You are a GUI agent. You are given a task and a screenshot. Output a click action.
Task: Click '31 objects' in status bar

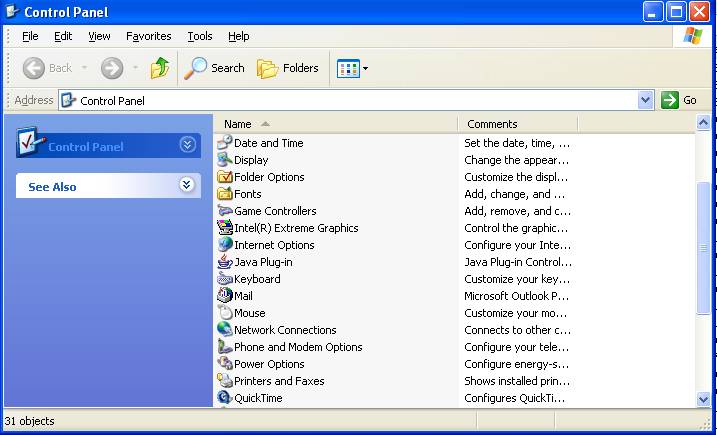[29, 421]
